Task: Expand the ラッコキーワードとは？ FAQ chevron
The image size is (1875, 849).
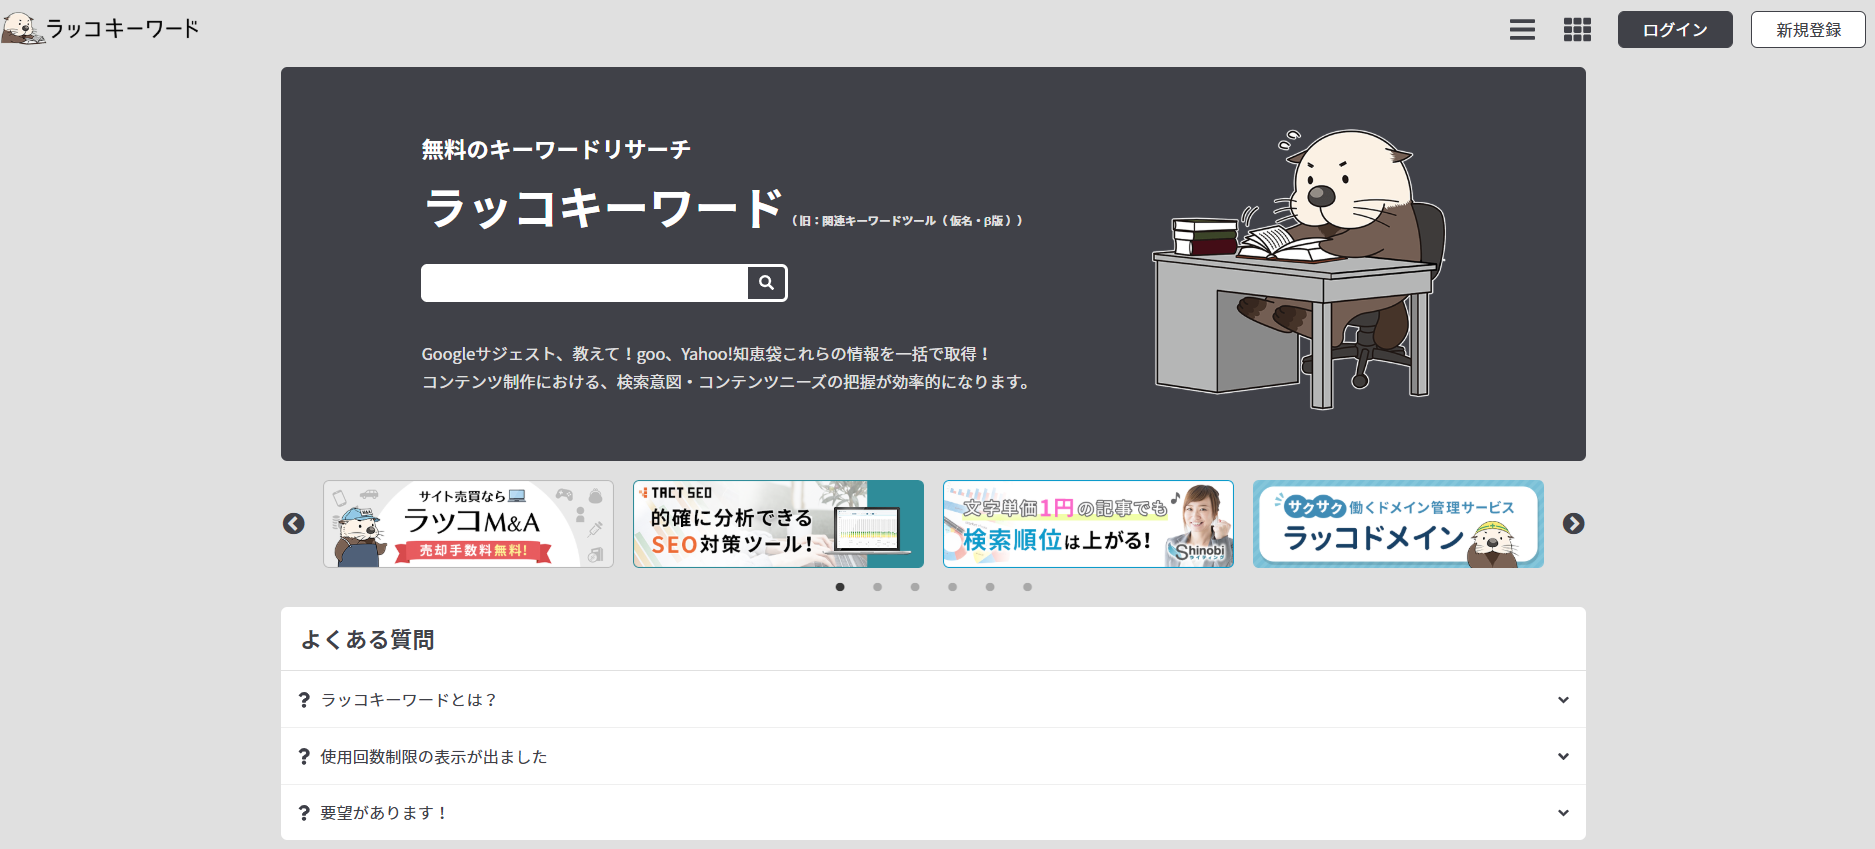Action: 1563,700
